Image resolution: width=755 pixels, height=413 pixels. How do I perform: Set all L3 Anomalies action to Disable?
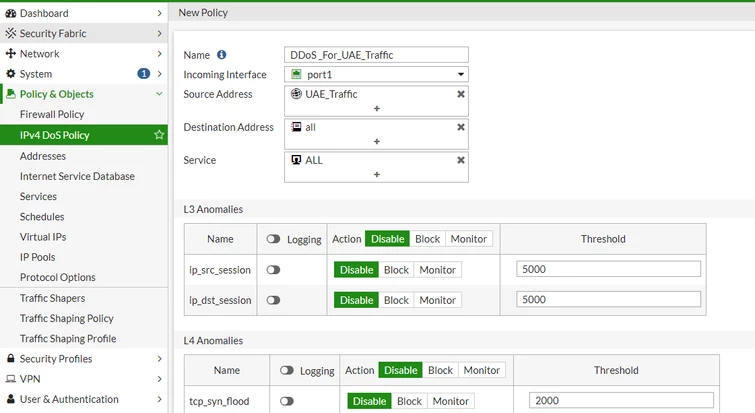click(x=388, y=239)
